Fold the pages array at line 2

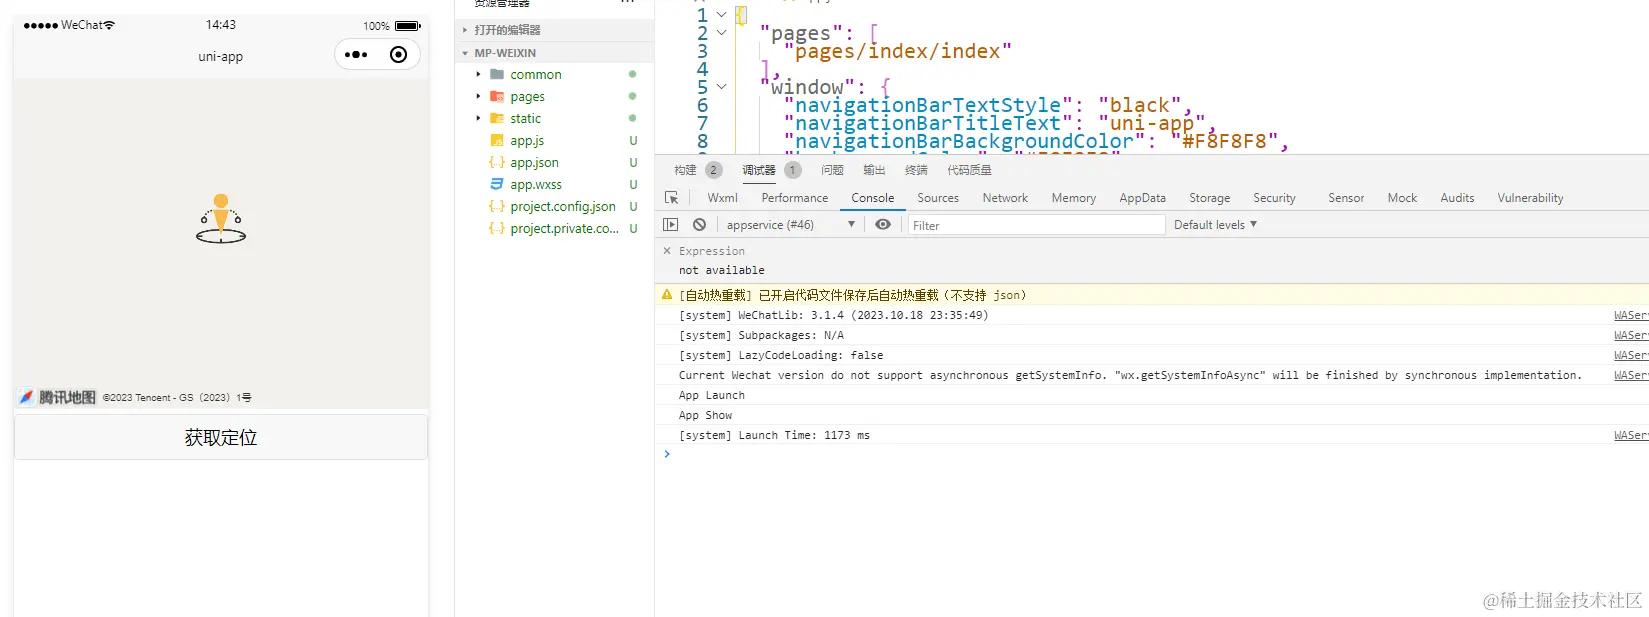(x=721, y=32)
